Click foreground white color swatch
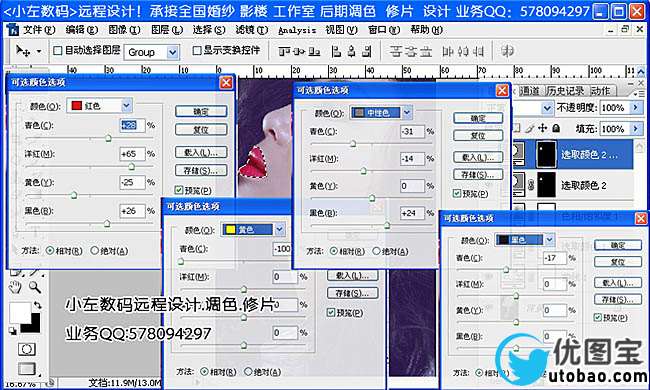This screenshot has width=650, height=390. [x=20, y=312]
